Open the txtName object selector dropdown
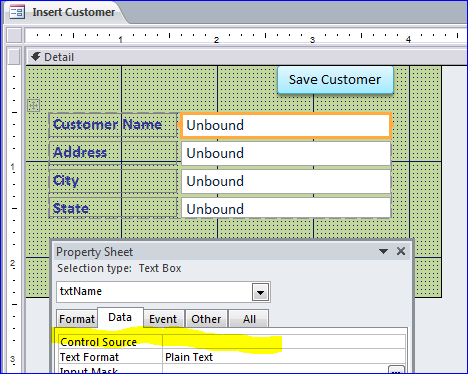This screenshot has width=468, height=374. click(261, 292)
